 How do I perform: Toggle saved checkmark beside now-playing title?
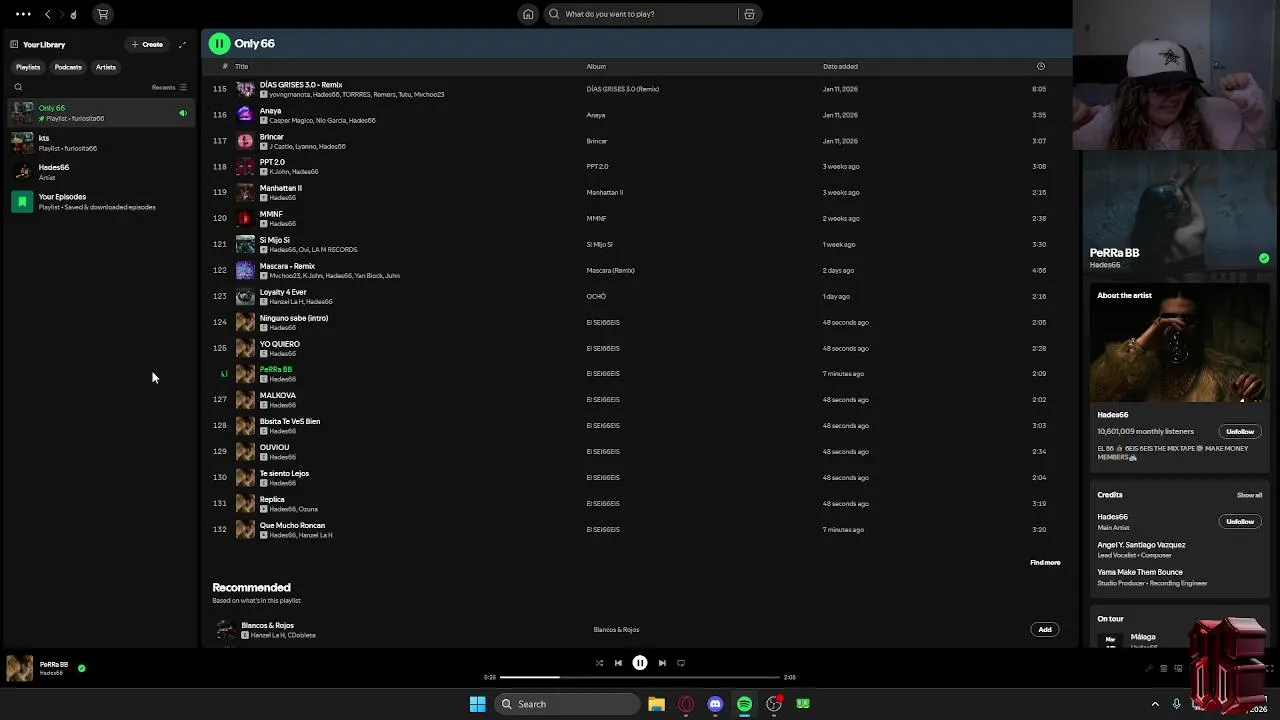(82, 668)
